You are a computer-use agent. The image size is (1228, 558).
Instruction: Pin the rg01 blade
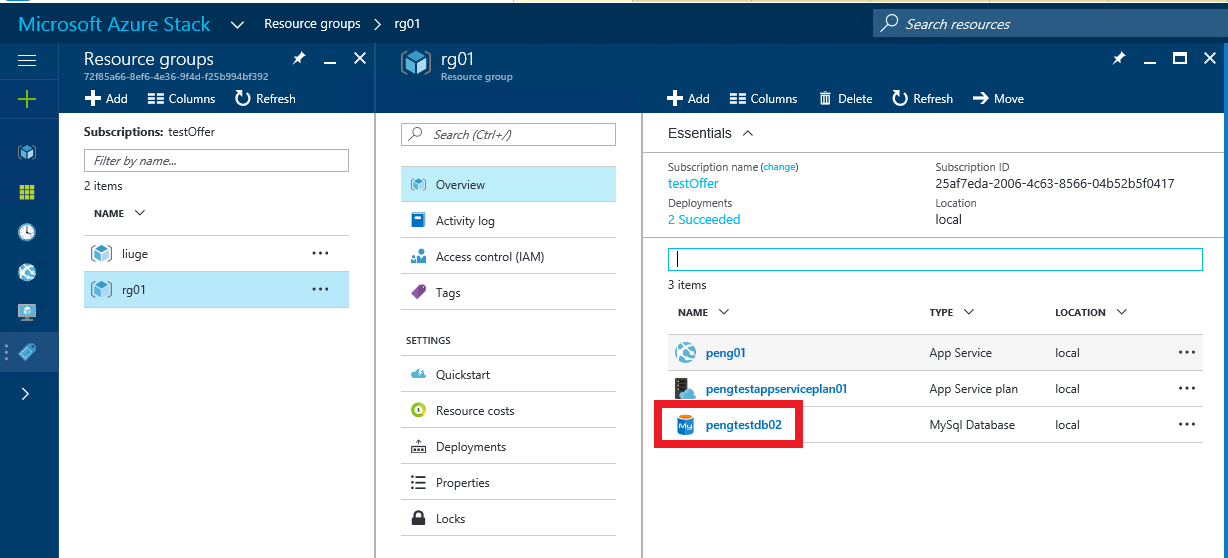click(x=1119, y=59)
